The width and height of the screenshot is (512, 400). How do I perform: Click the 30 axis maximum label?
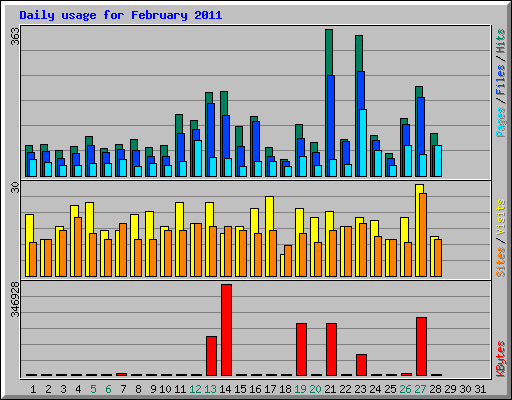(15, 188)
